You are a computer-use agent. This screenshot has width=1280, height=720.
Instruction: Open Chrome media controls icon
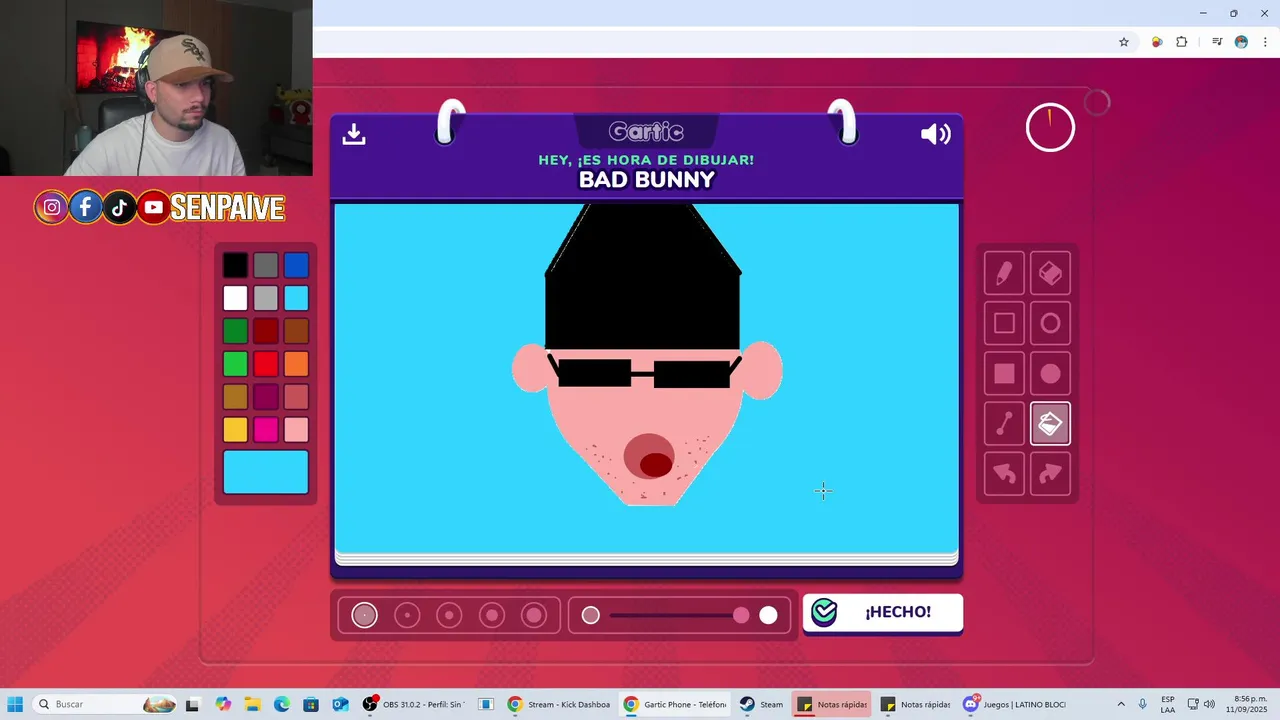(1217, 42)
